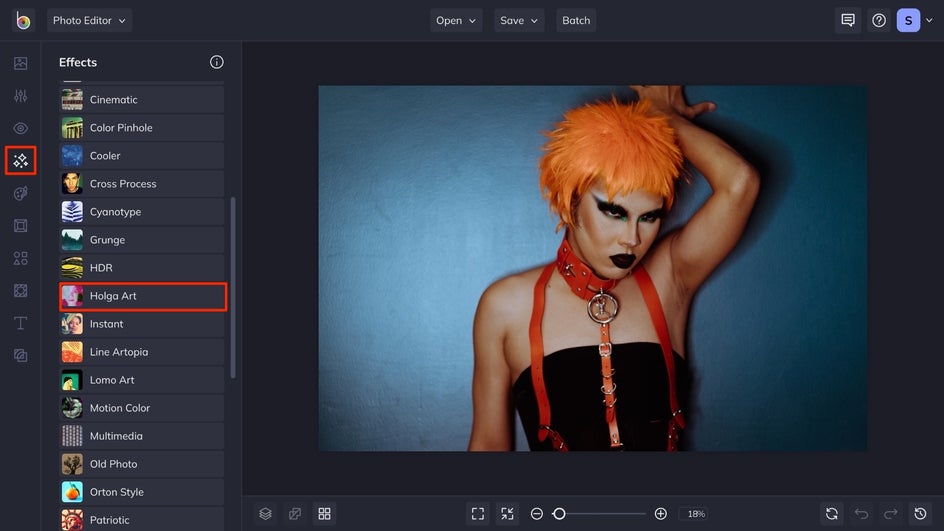Screen dimensions: 944x531
Task: Click the BeFunky logo icon
Action: tap(23, 20)
